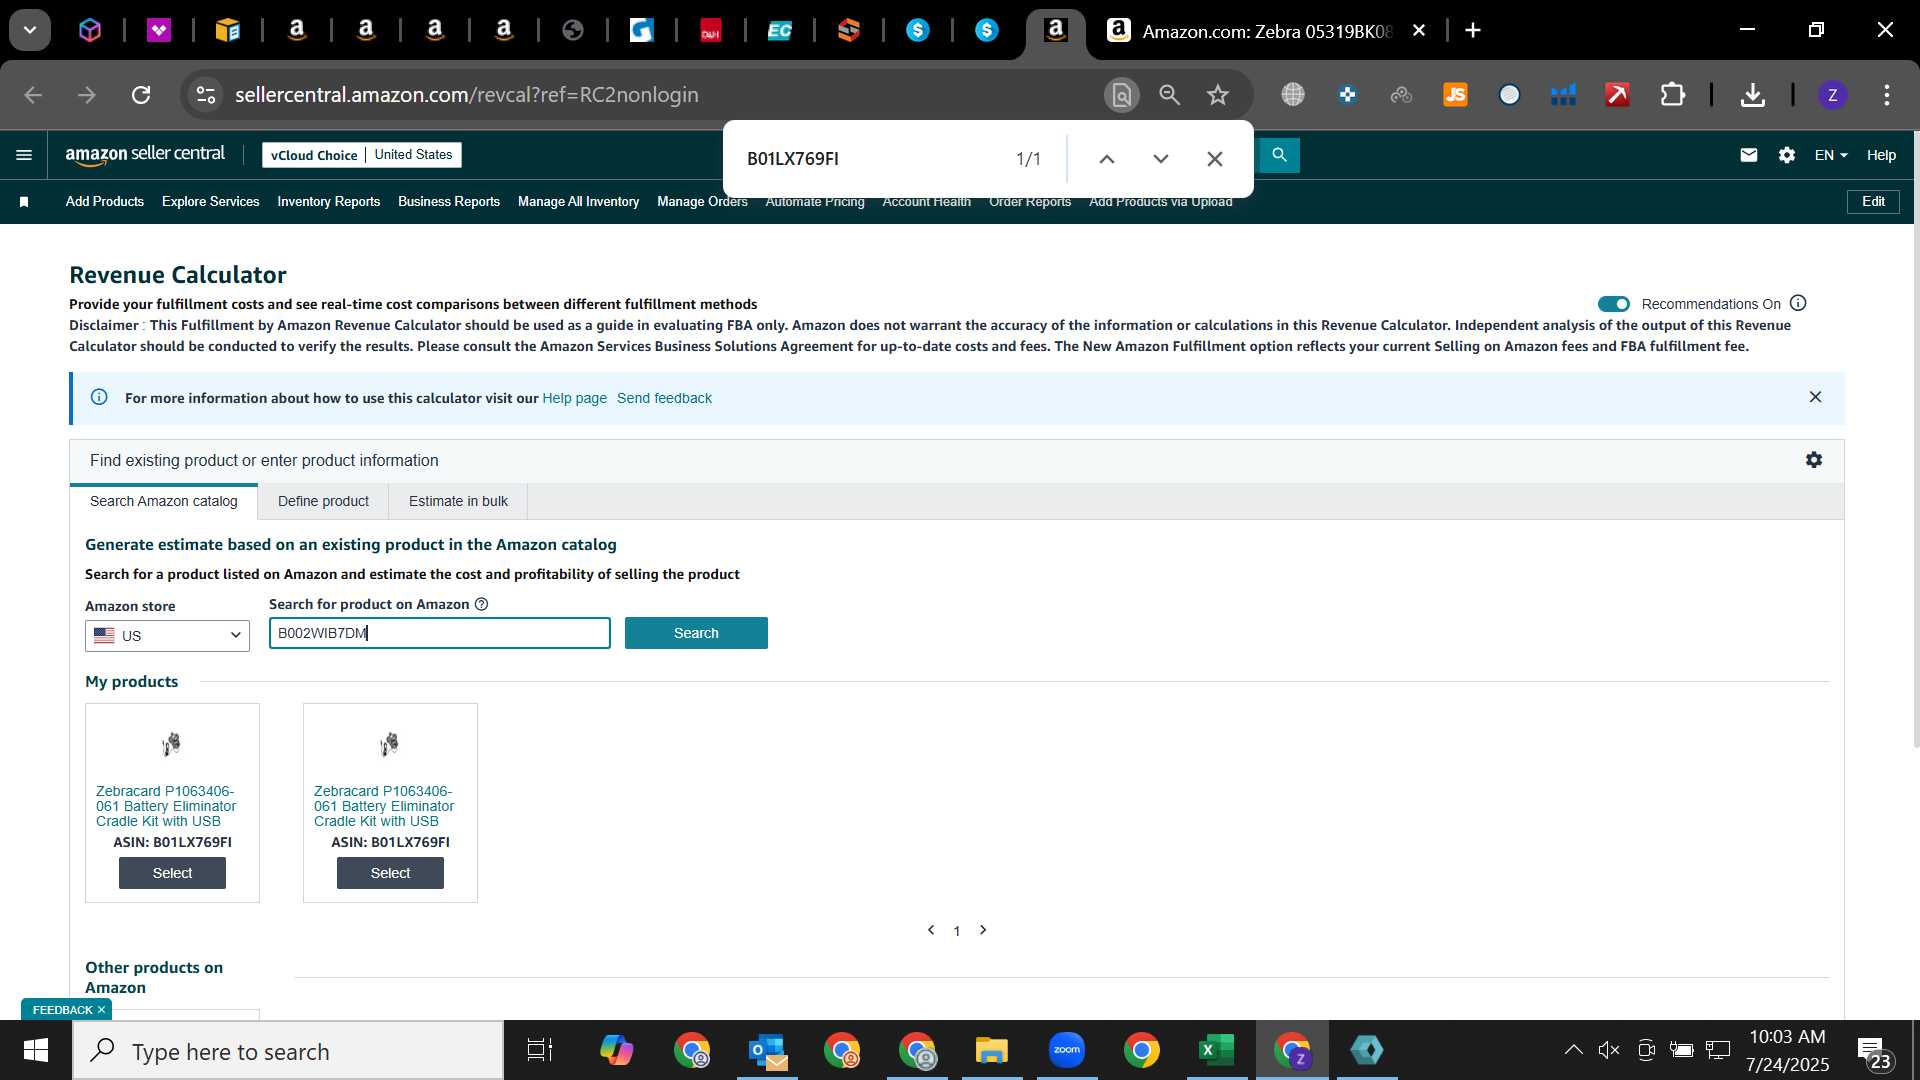Viewport: 1920px width, 1080px height.
Task: Click help icon beside Search for product on Amazon
Action: point(481,604)
